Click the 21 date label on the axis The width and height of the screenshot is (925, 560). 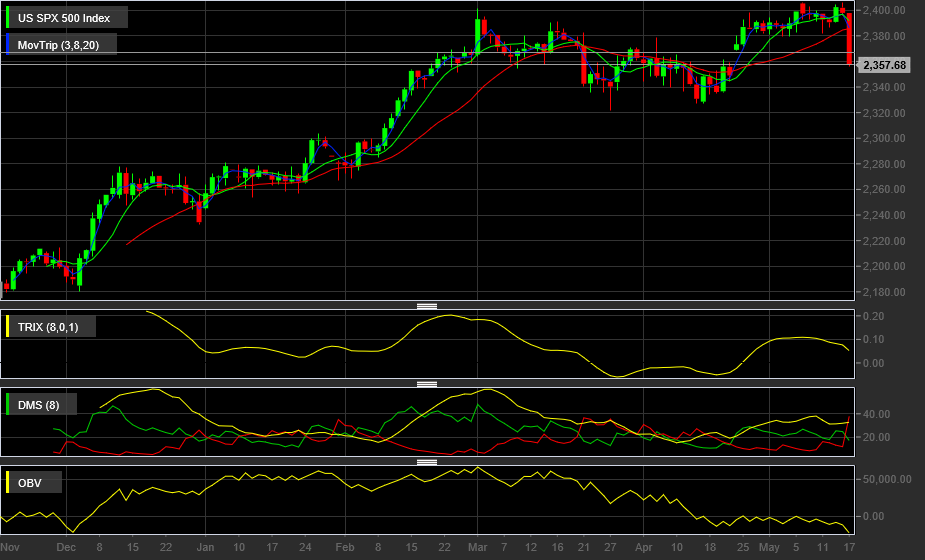click(583, 547)
